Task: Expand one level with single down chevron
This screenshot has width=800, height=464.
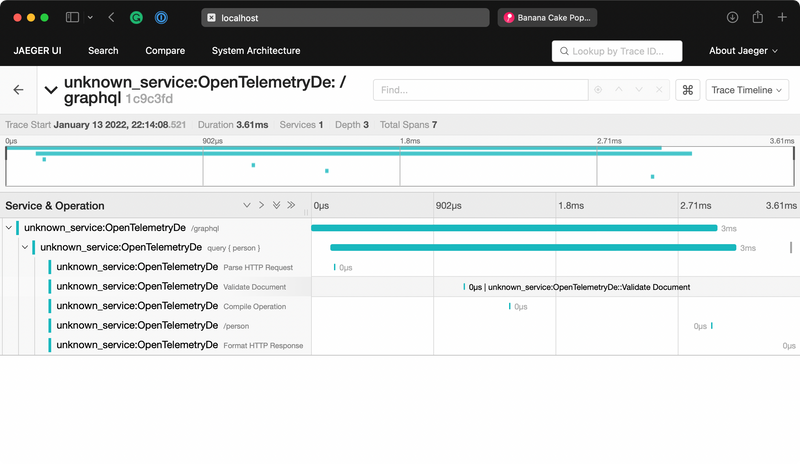Action: click(247, 205)
